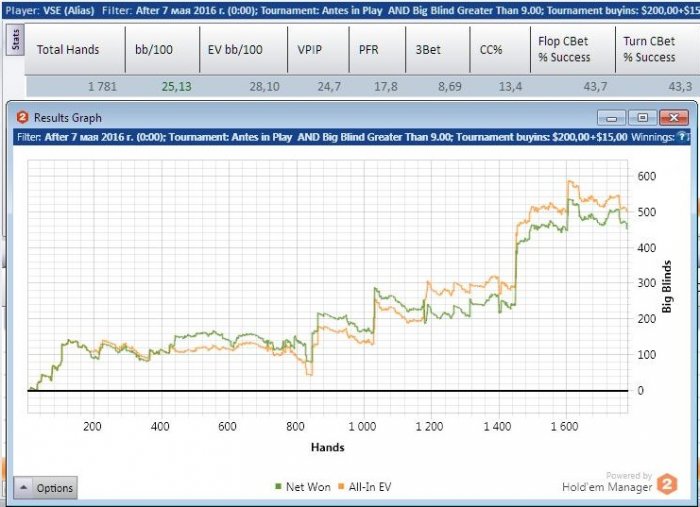Viewport: 700px width, 507px height.
Task: Click the Hold'em Manager 2 logo icon
Action: click(667, 484)
